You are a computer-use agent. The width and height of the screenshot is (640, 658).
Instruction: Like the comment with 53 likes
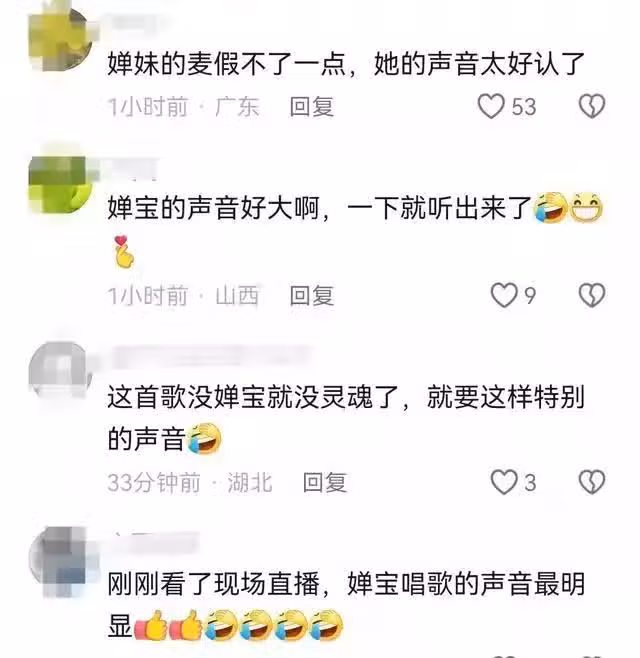(491, 106)
